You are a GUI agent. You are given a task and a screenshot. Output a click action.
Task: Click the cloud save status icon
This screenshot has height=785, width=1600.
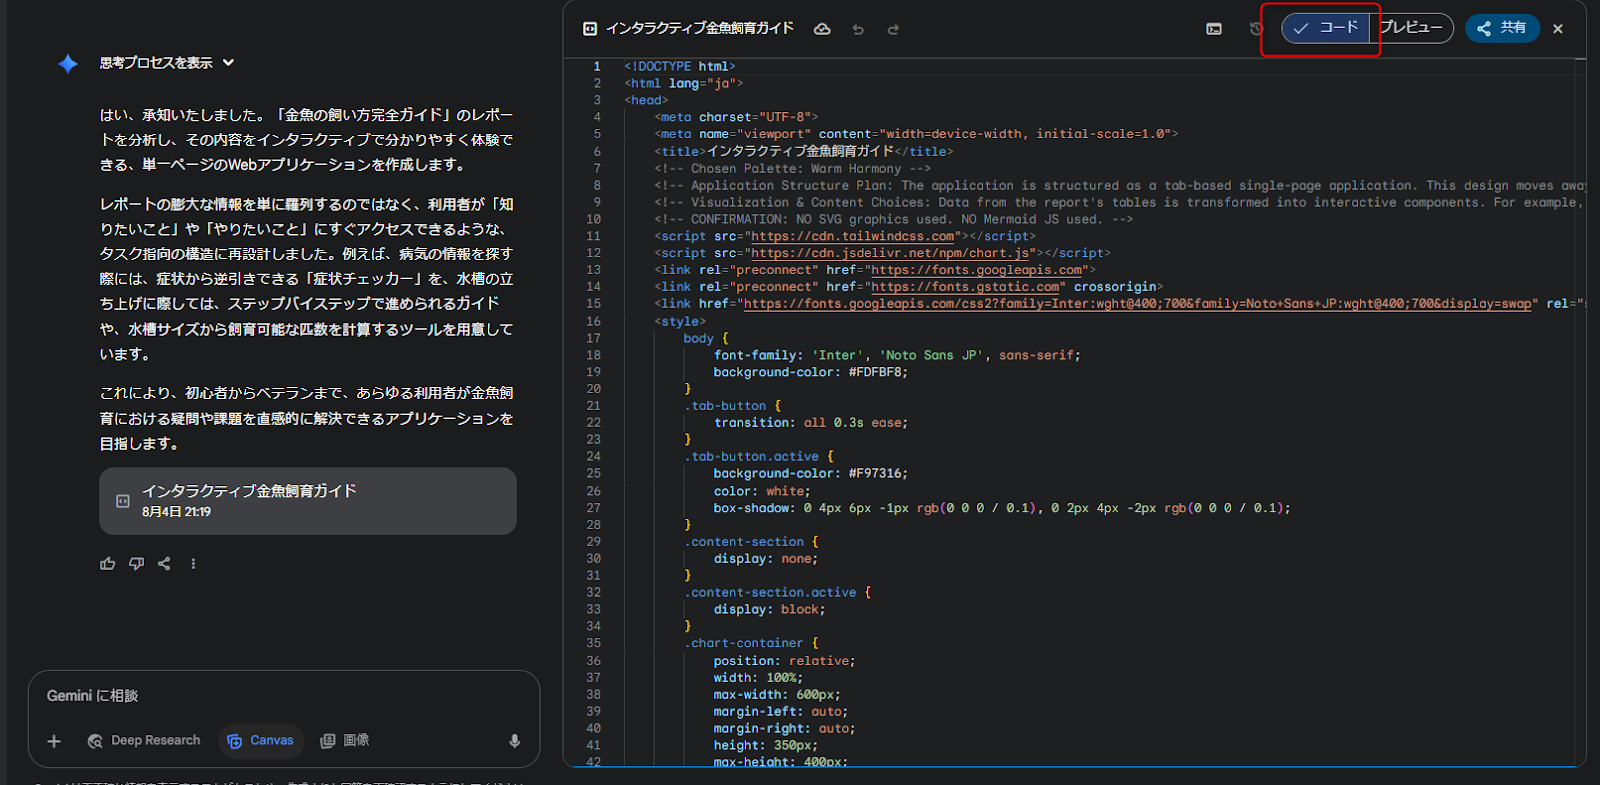(x=822, y=29)
